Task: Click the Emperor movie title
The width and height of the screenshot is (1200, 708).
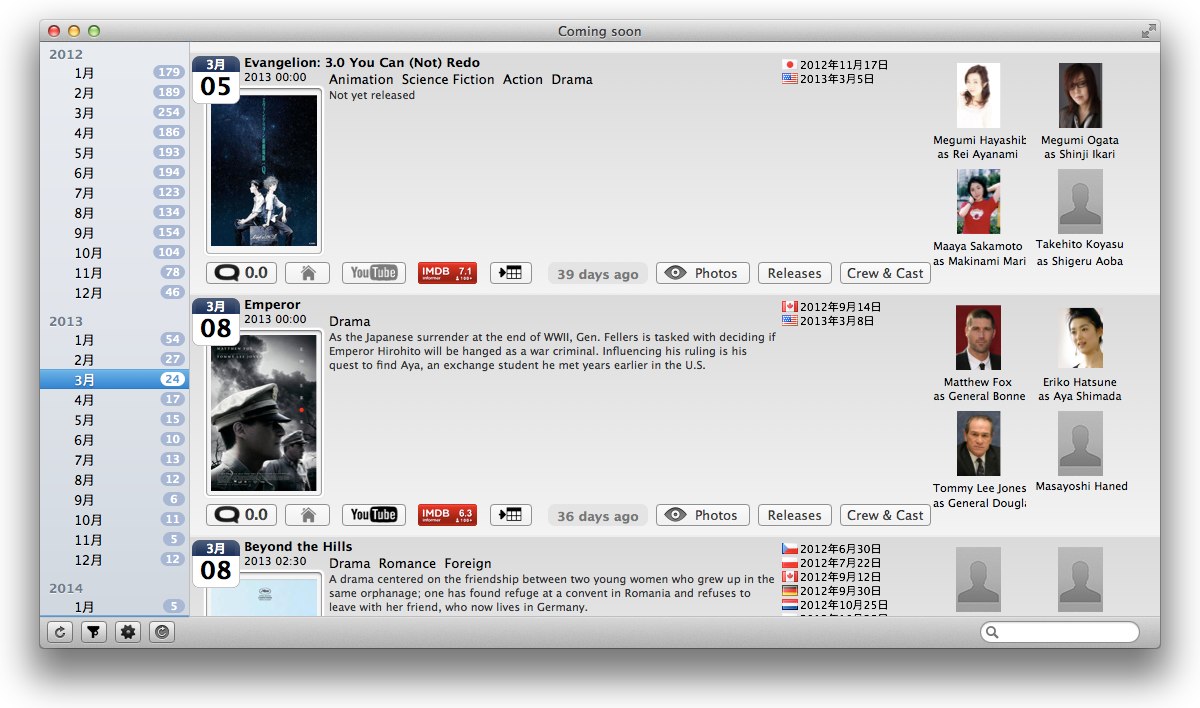Action: point(272,305)
